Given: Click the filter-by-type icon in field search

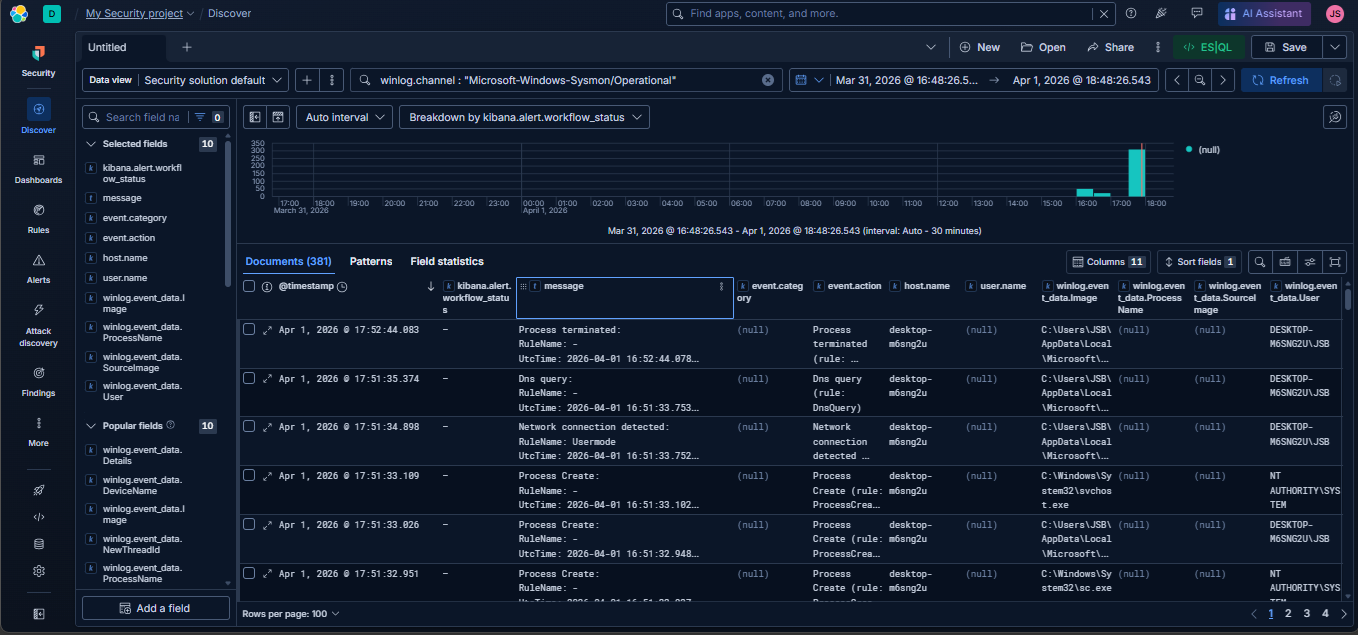Looking at the screenshot, I should [200, 117].
